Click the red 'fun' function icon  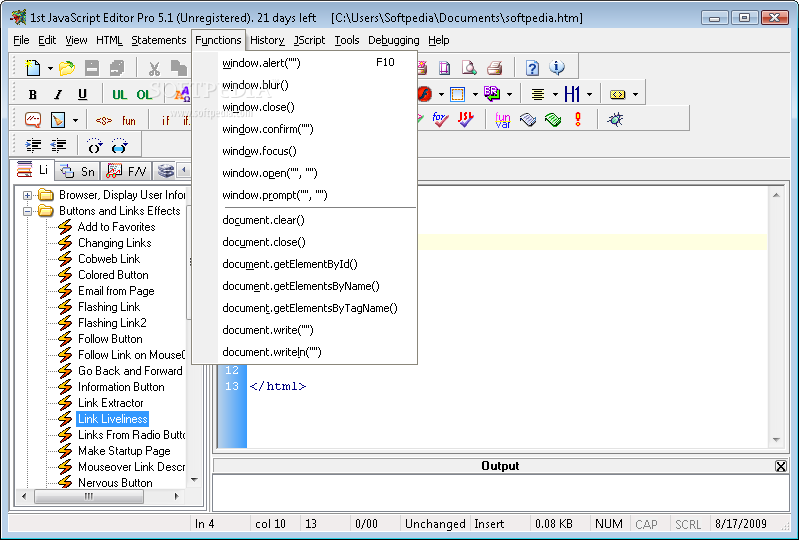129,121
